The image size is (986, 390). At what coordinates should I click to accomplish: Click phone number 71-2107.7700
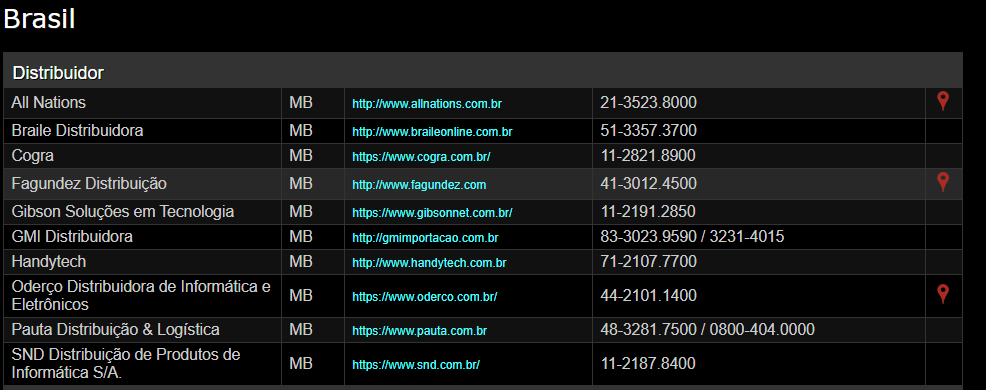(648, 262)
